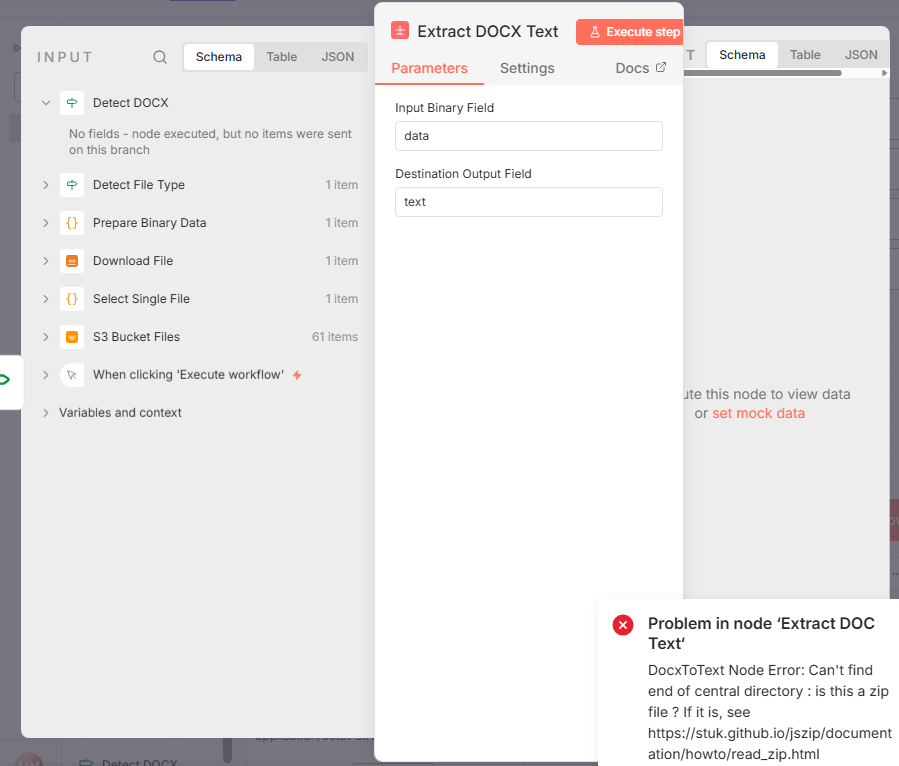Expand the Select Single File row
The image size is (899, 766).
pos(46,299)
